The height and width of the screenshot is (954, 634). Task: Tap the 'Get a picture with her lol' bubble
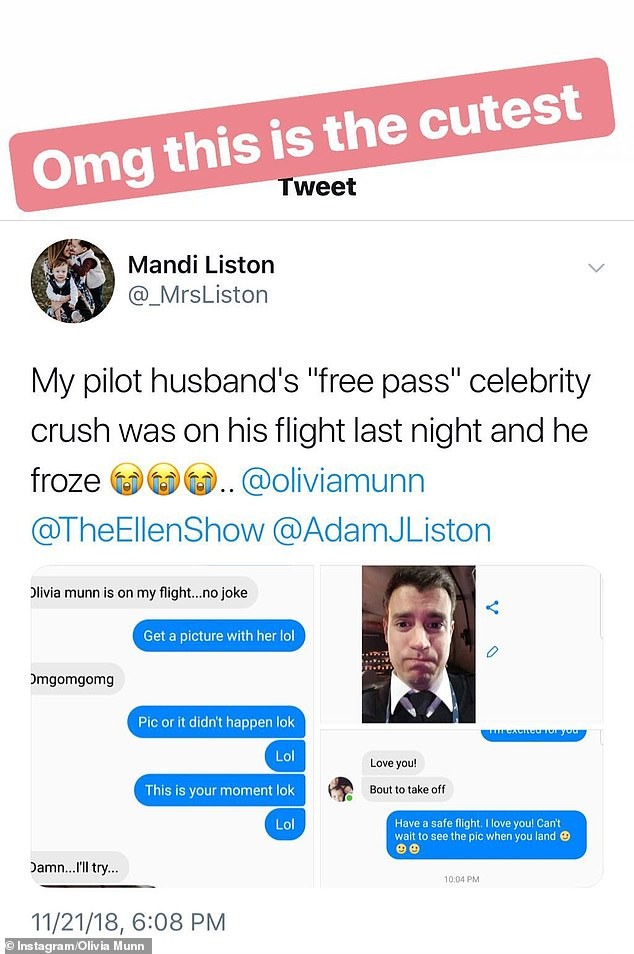pos(218,636)
